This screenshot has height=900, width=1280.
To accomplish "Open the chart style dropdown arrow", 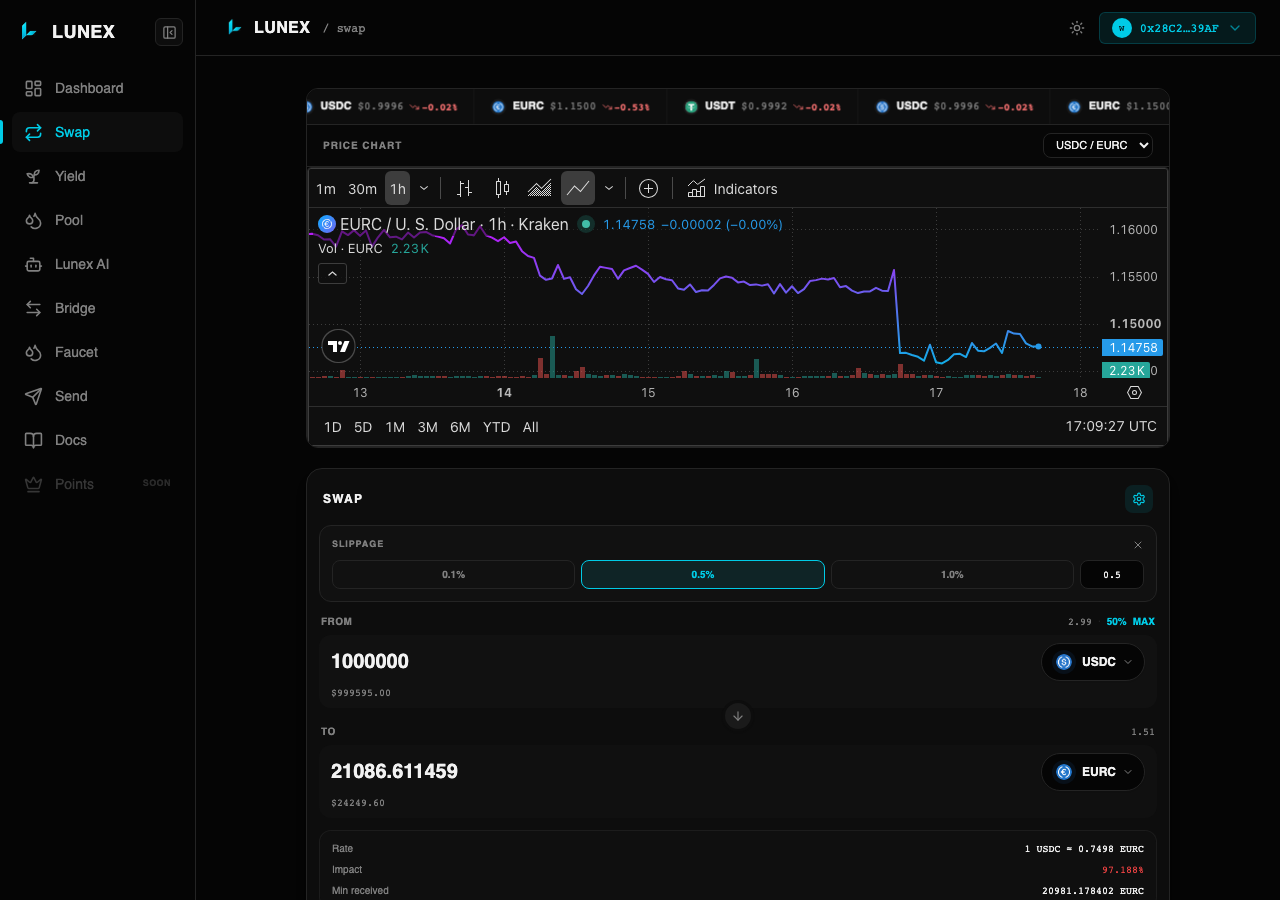I will (608, 188).
